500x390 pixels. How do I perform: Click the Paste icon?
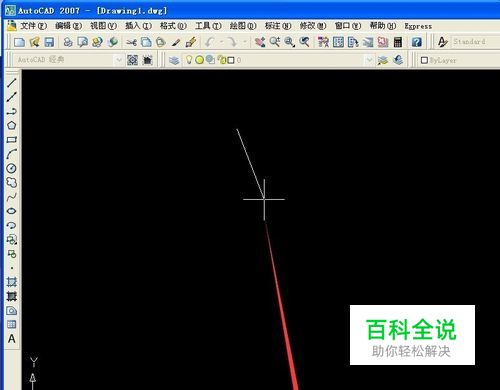[161, 42]
